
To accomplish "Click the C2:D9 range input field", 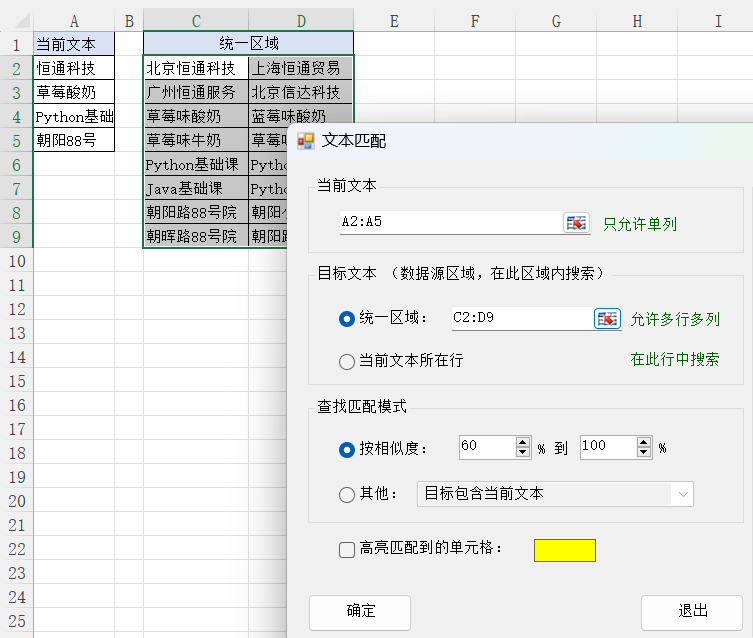I will coord(520,319).
